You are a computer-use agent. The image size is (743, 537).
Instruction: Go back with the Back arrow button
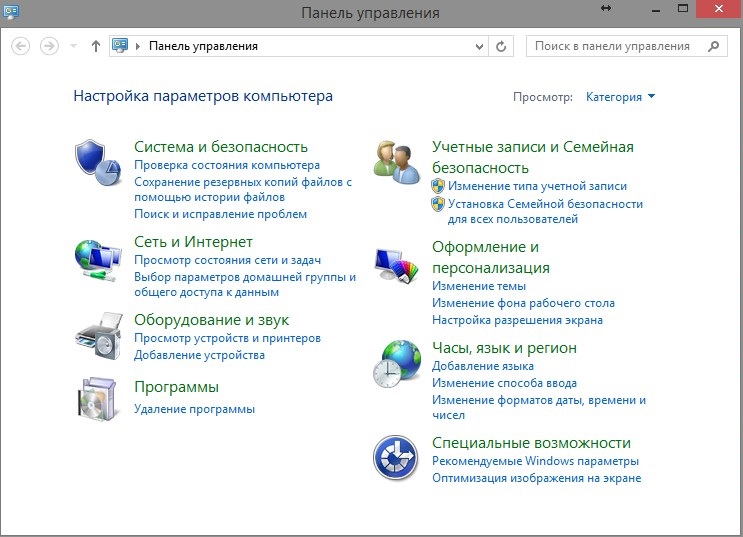(x=20, y=46)
